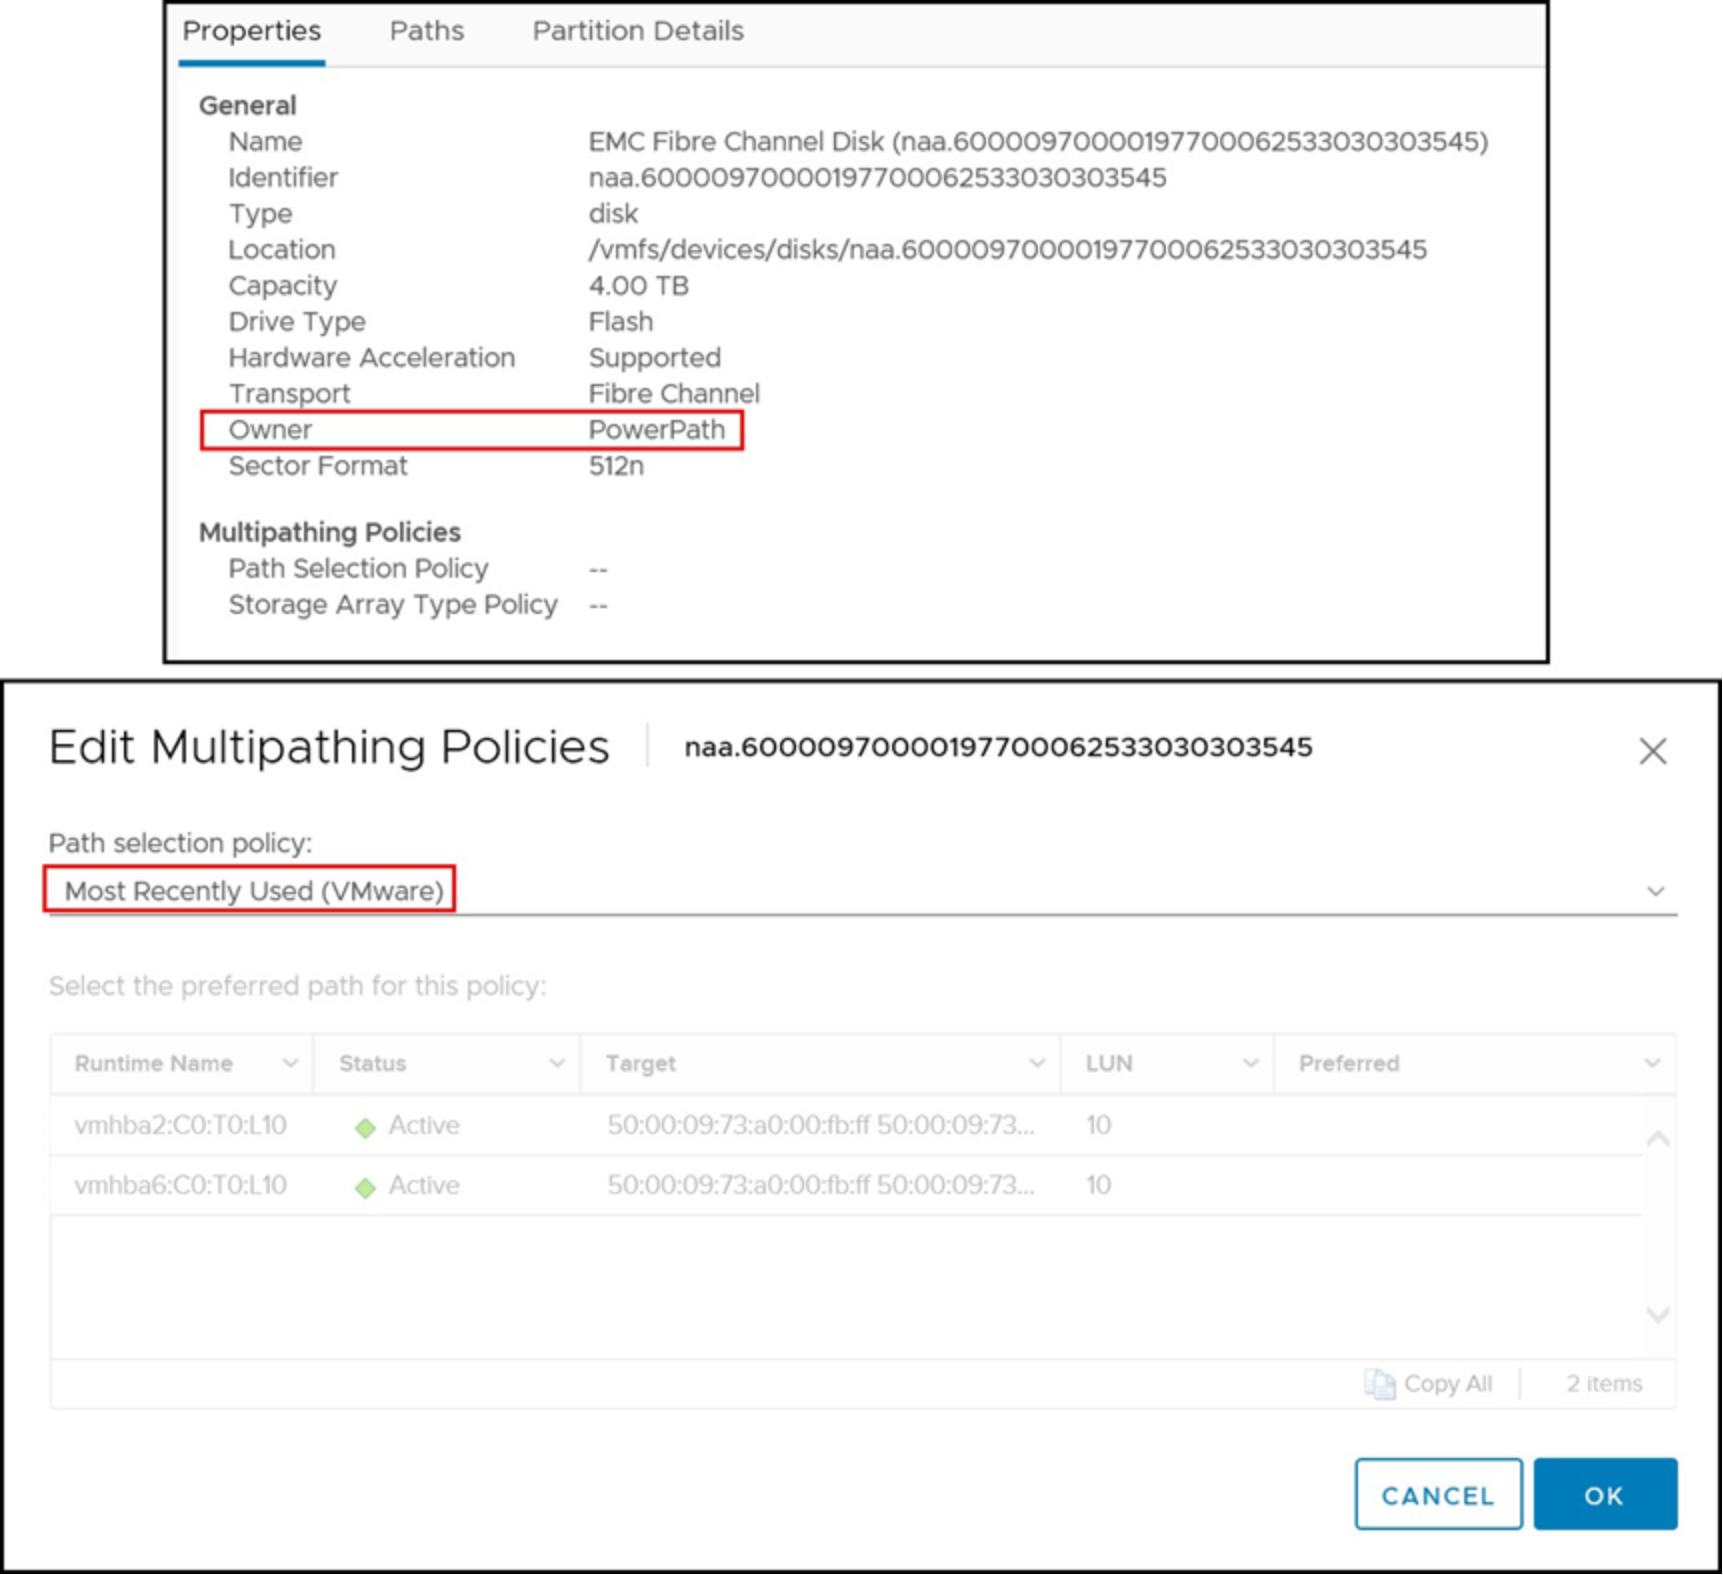1723x1575 pixels.
Task: Click the Target cell of vmhba6 row
Action: pos(820,1185)
